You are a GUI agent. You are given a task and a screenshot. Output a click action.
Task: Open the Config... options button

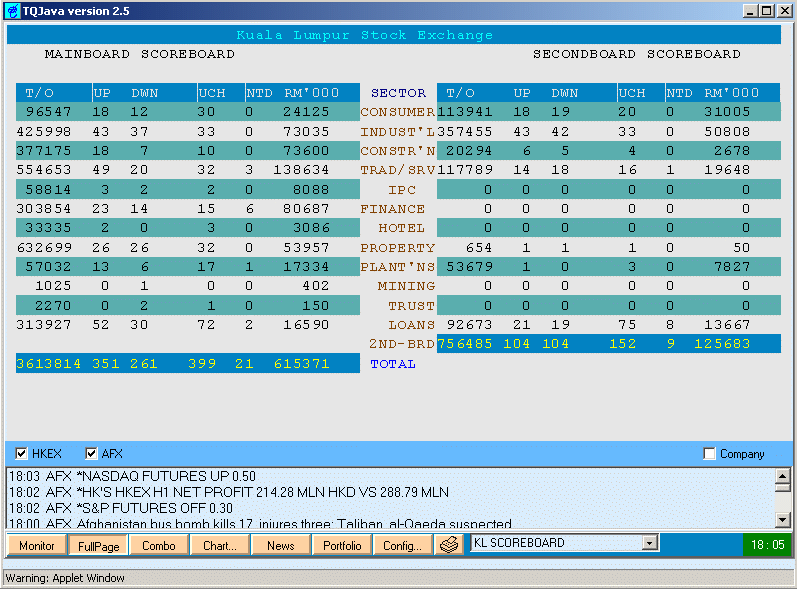pyautogui.click(x=403, y=545)
